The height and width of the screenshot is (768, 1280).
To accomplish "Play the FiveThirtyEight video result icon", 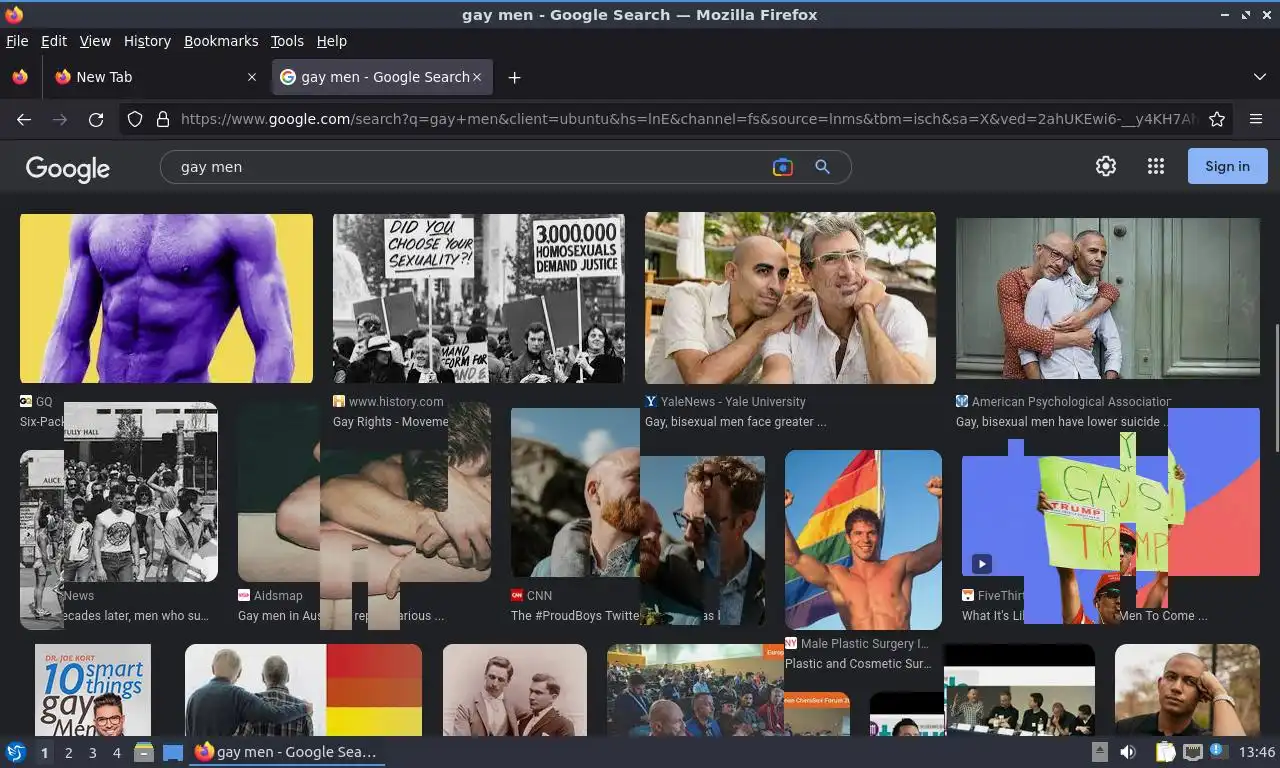I will [982, 564].
